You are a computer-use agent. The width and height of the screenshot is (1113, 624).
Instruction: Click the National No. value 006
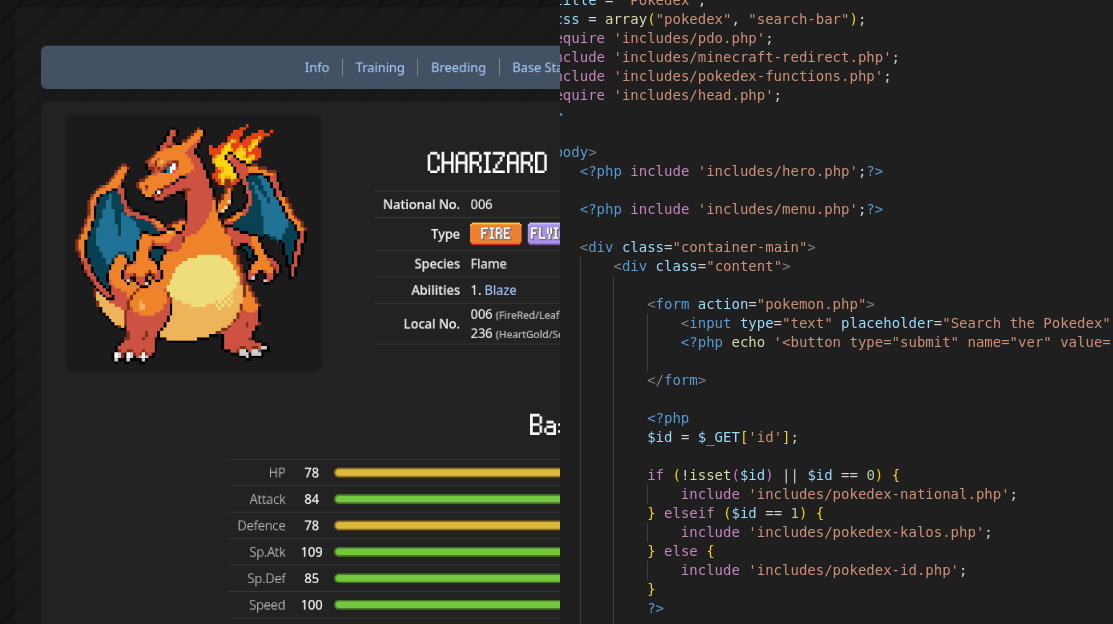481,204
